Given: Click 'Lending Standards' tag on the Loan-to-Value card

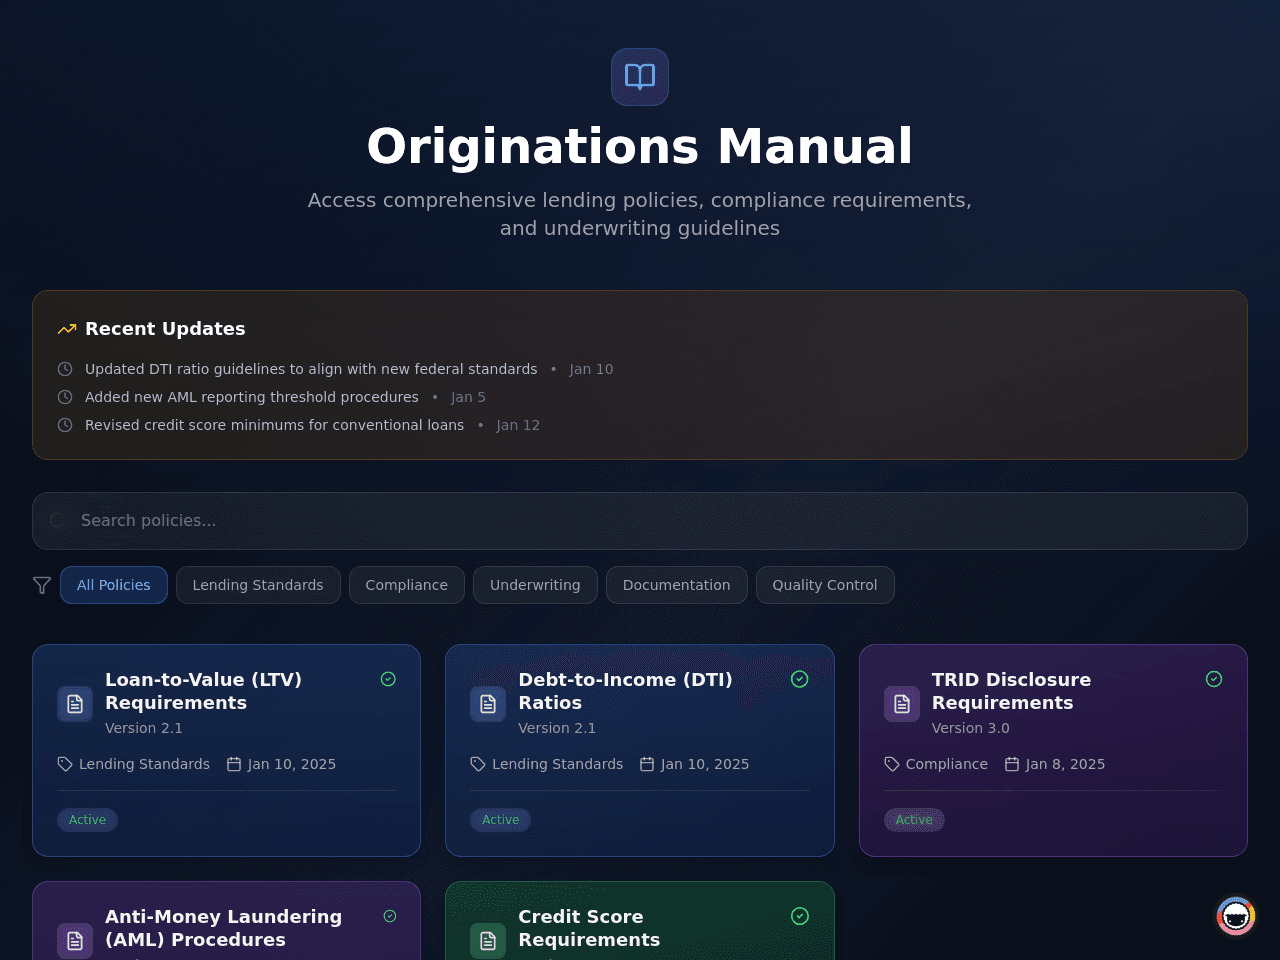Looking at the screenshot, I should pyautogui.click(x=145, y=764).
